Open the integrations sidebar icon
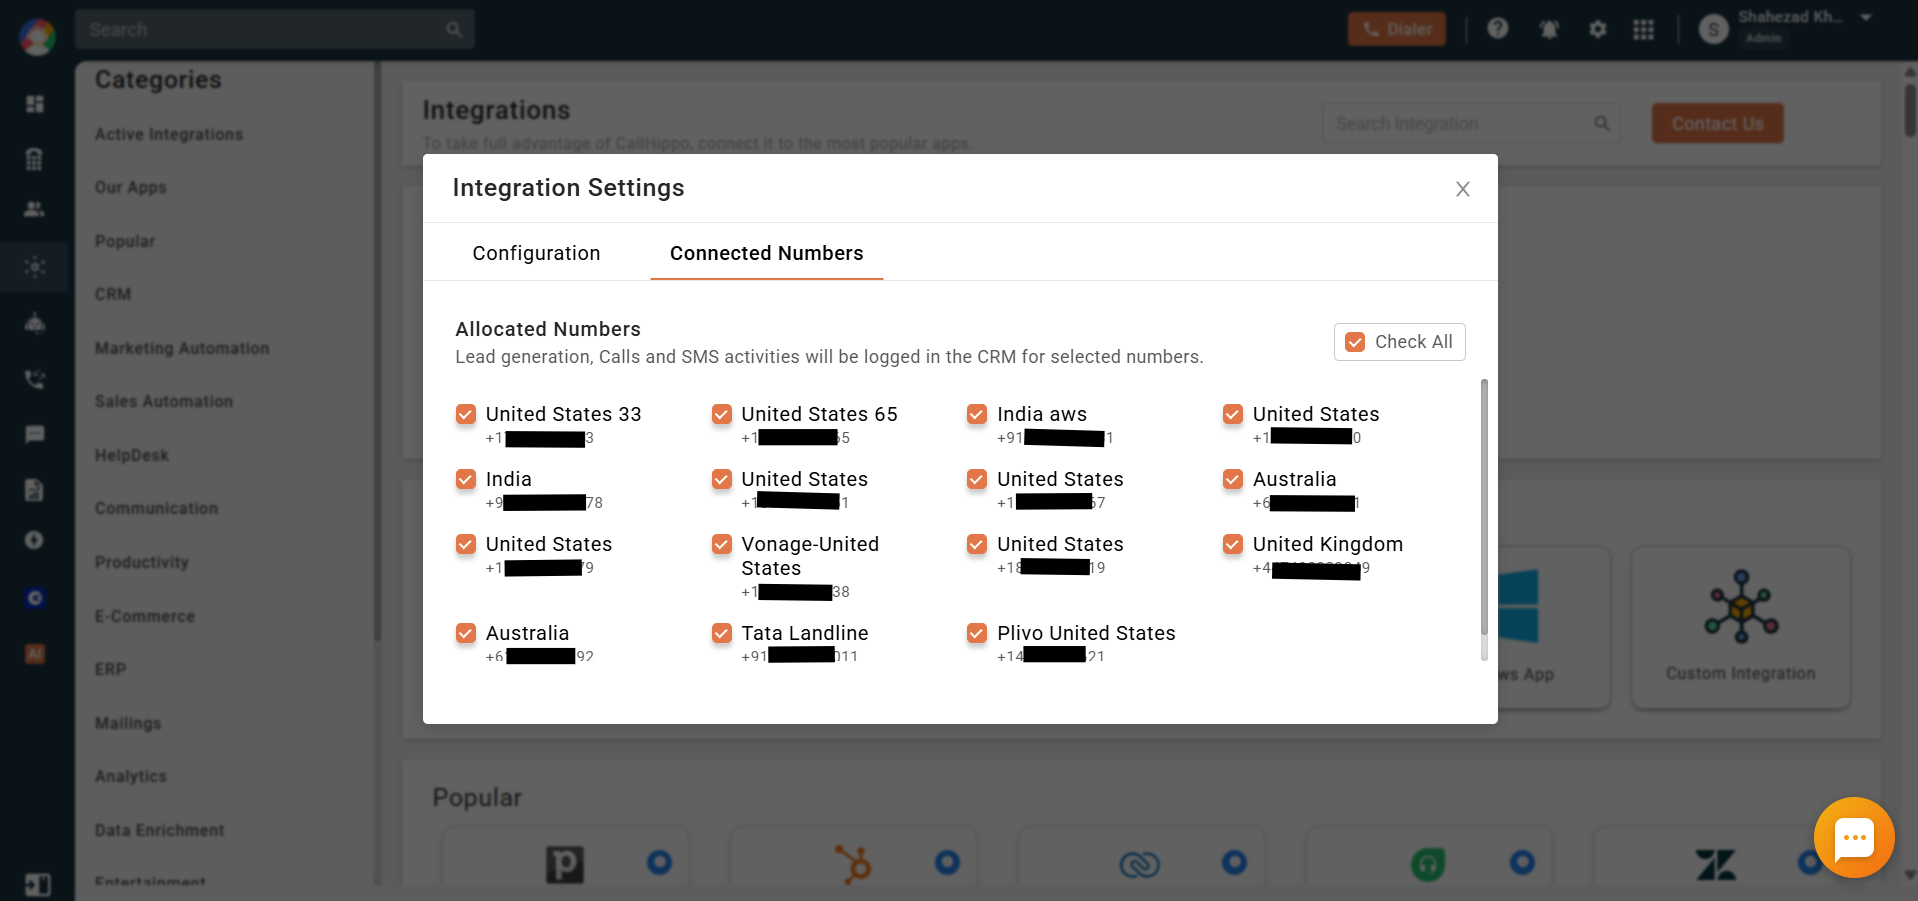Viewport: 1918px width, 901px height. click(x=35, y=267)
